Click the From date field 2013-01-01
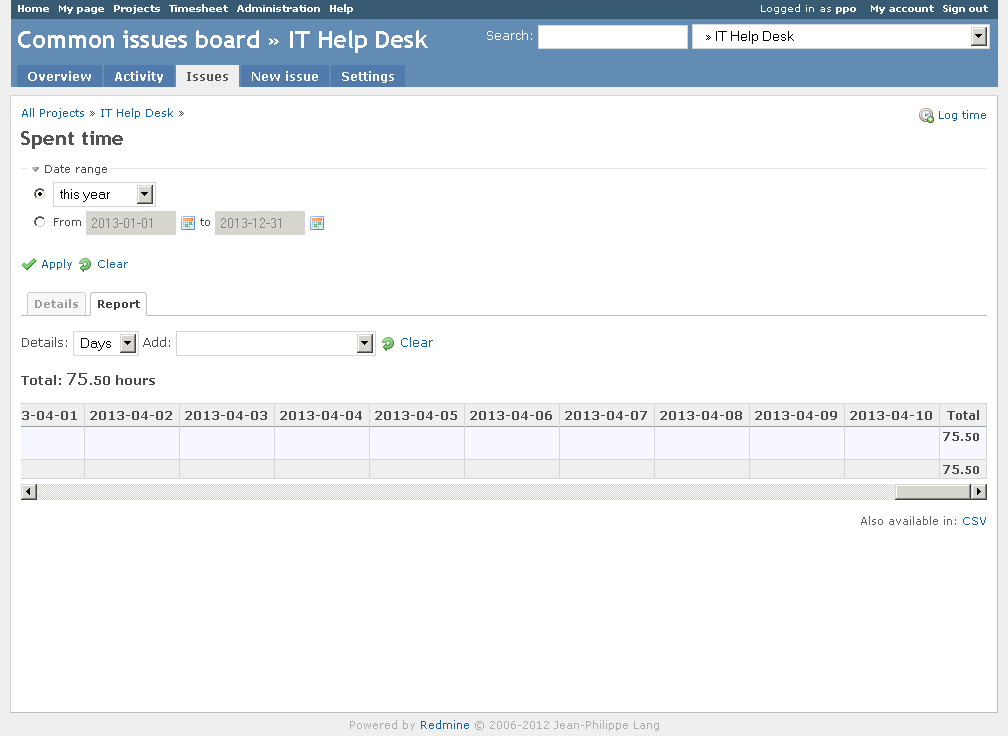1008x736 pixels. [x=130, y=223]
